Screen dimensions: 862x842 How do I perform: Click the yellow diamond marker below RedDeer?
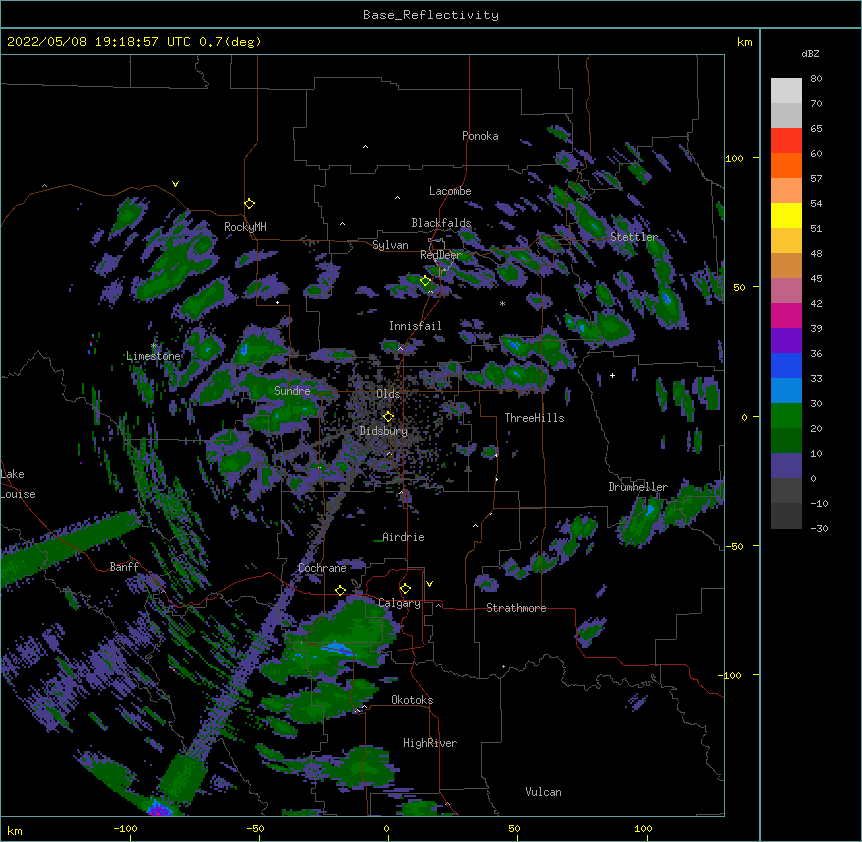point(426,281)
